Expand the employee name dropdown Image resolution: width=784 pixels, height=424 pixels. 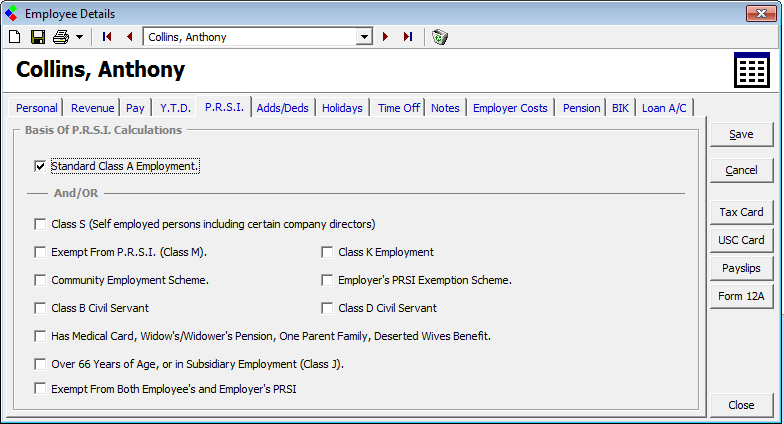(x=364, y=36)
